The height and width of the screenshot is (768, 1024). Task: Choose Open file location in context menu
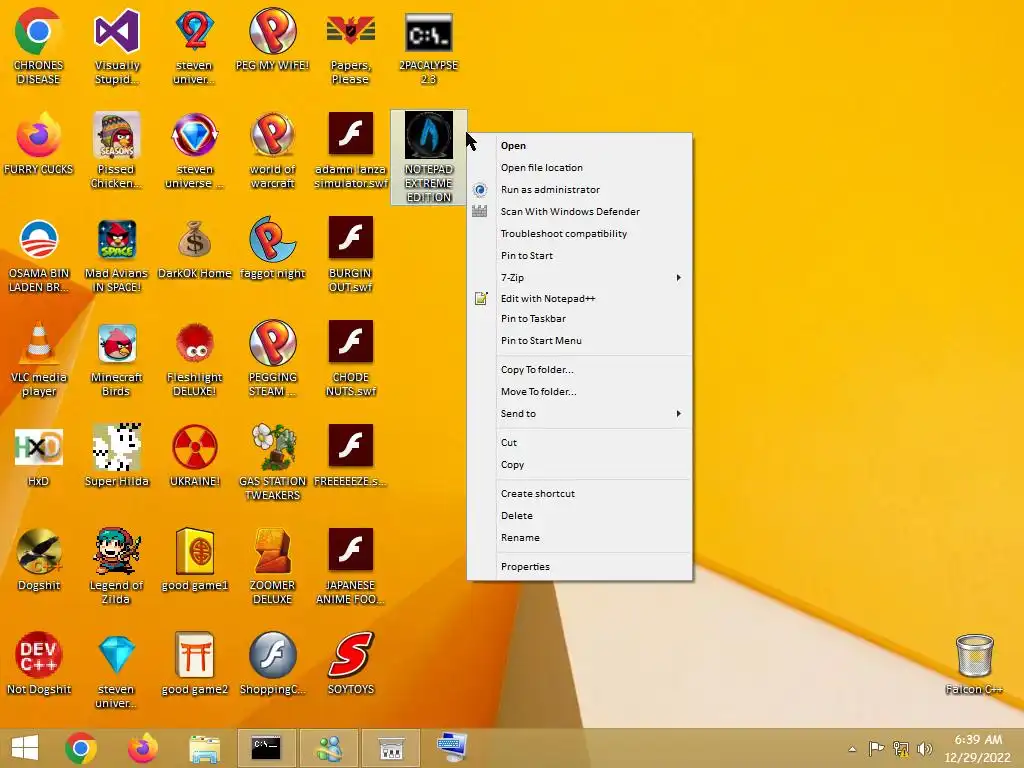click(x=580, y=168)
